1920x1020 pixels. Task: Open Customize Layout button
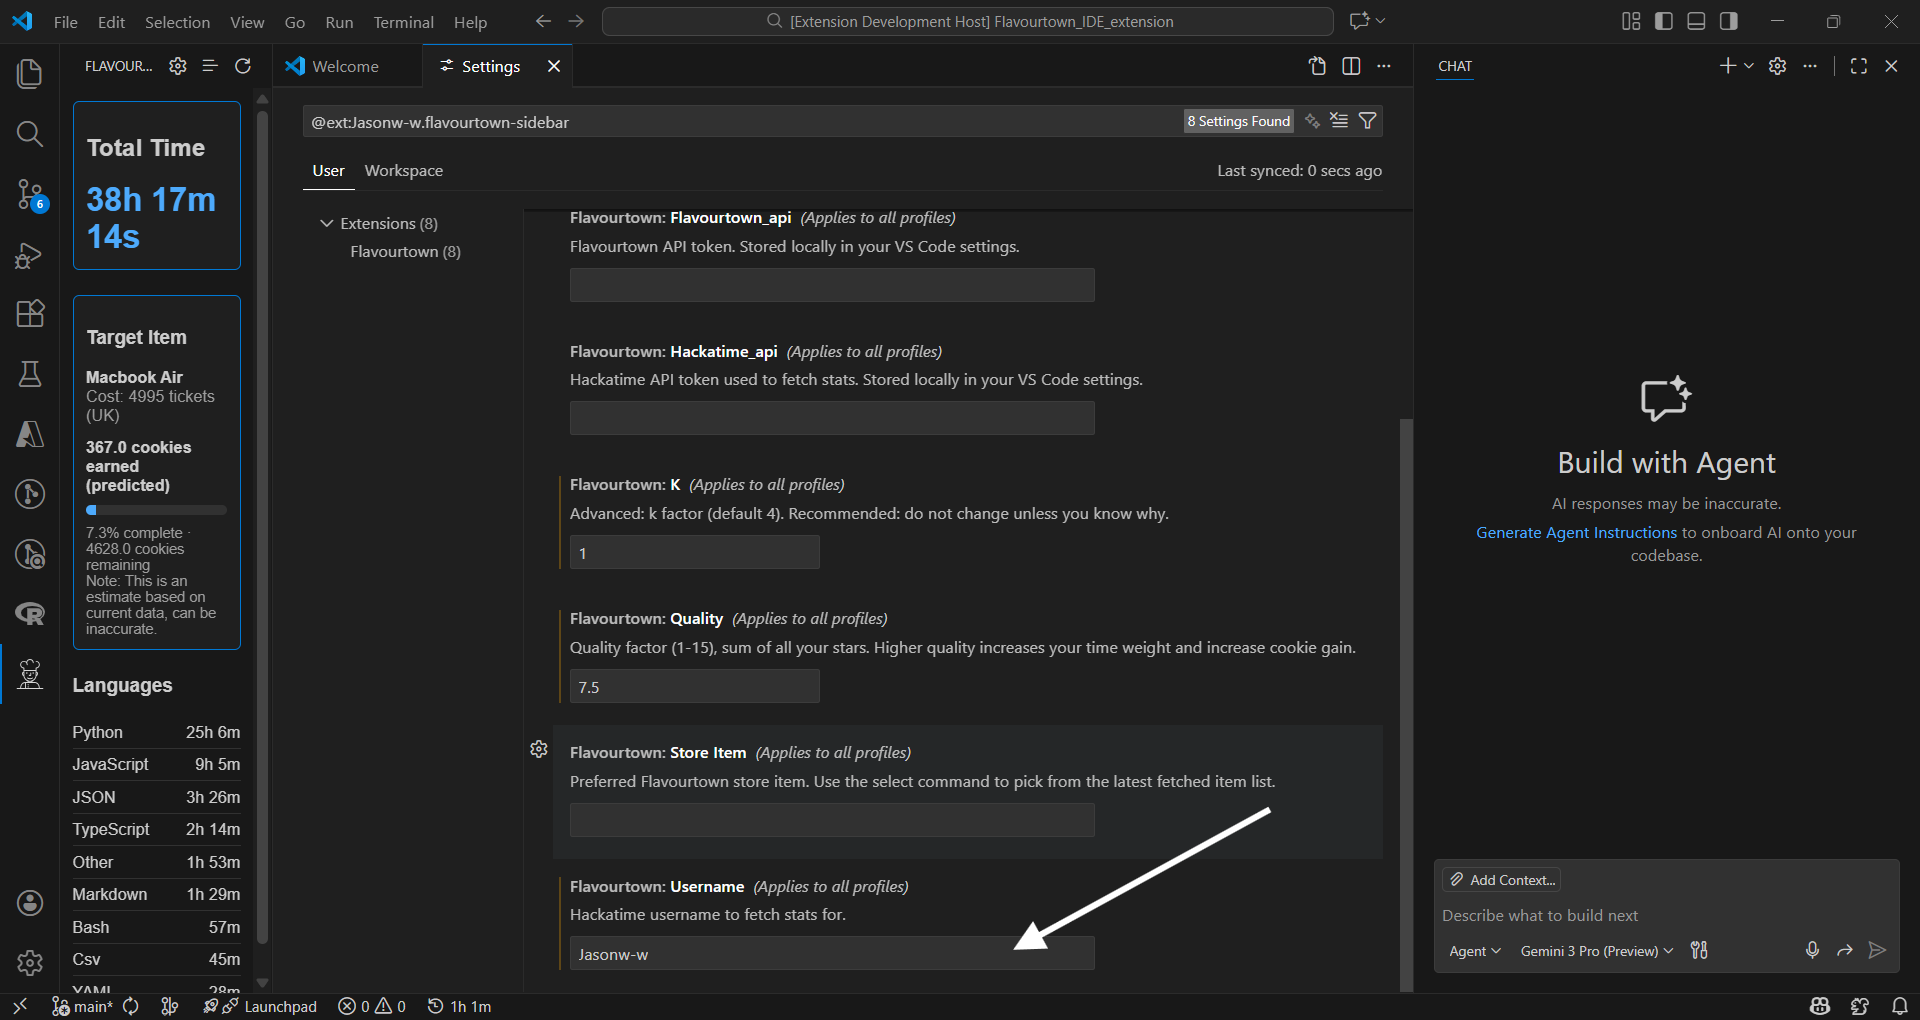click(1631, 21)
